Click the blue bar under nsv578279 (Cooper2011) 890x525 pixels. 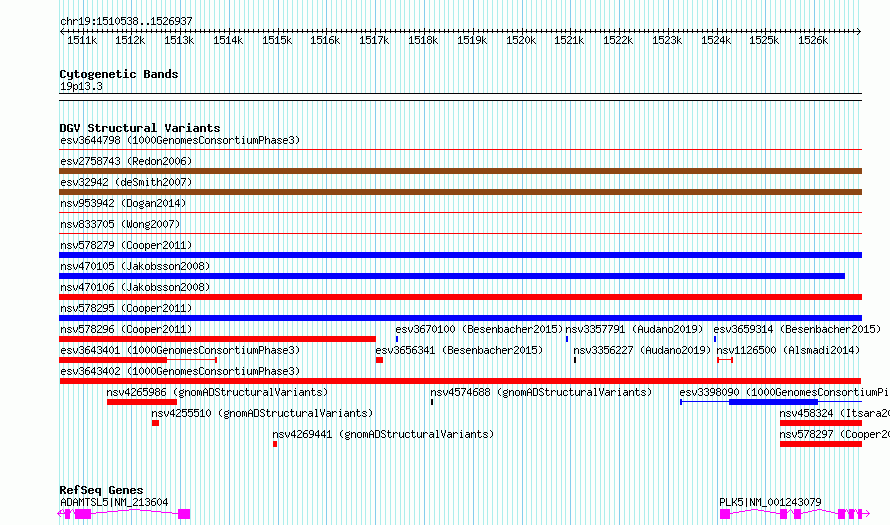pyautogui.click(x=460, y=255)
